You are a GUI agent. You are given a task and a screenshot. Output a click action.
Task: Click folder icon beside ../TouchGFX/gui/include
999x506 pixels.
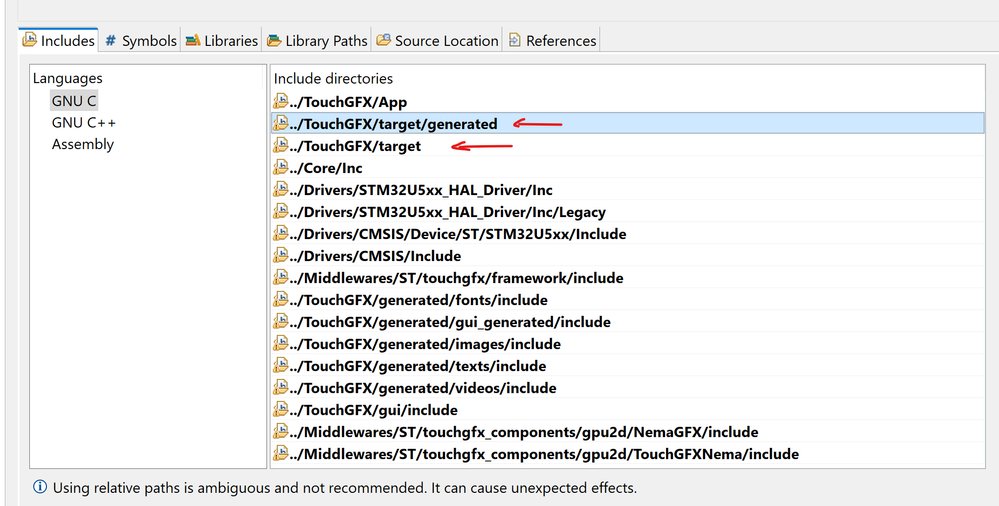click(280, 409)
